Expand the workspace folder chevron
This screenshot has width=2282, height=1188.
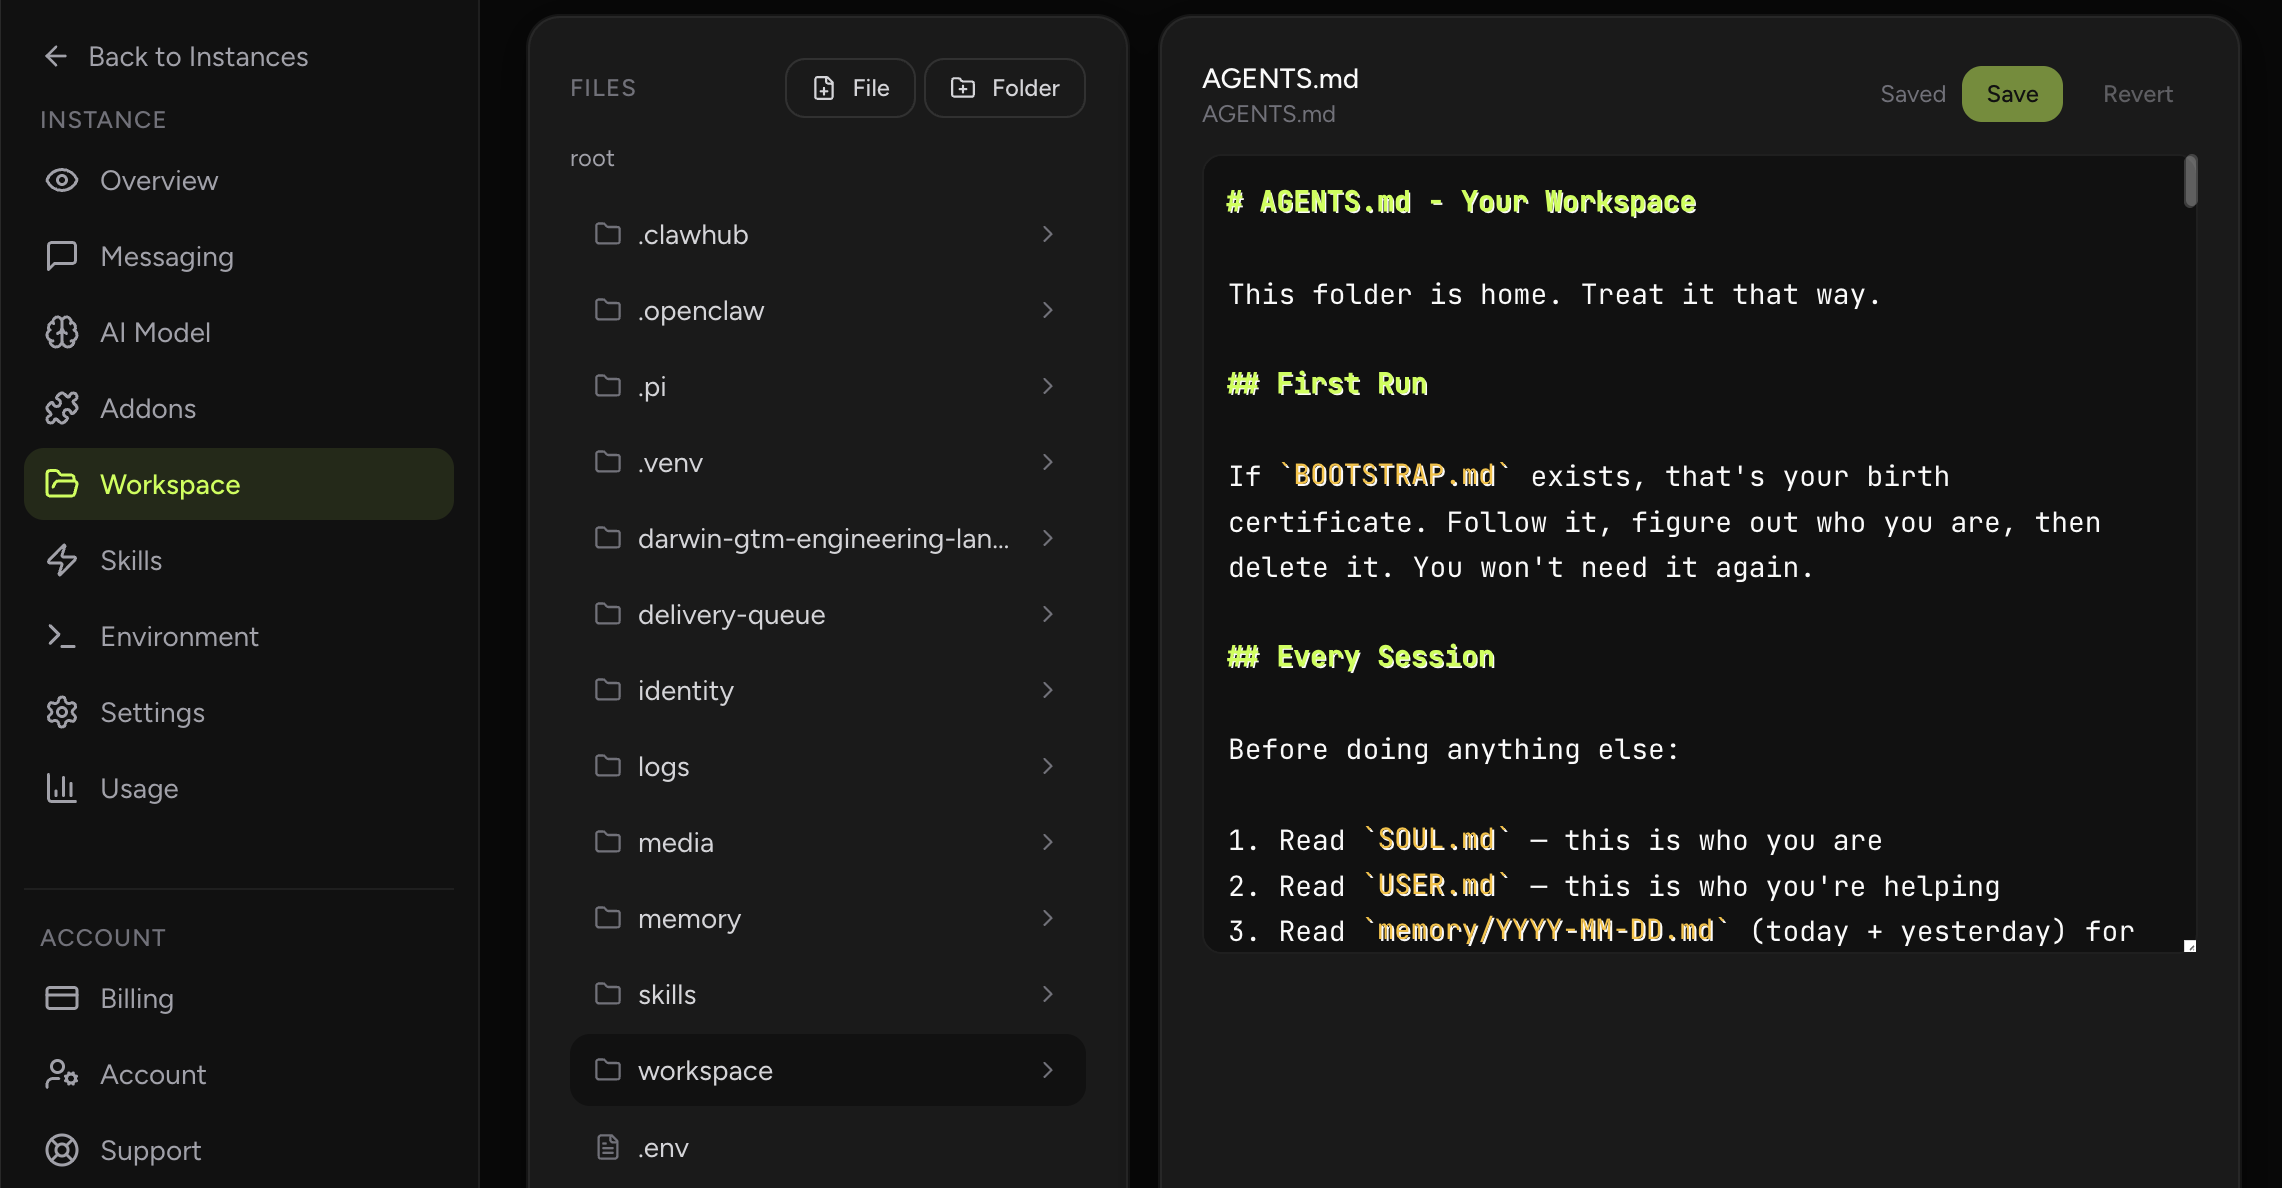pos(1048,1070)
